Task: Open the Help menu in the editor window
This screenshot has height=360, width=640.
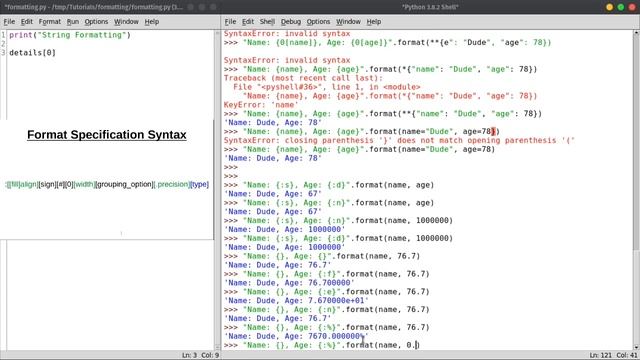Action: (151, 22)
